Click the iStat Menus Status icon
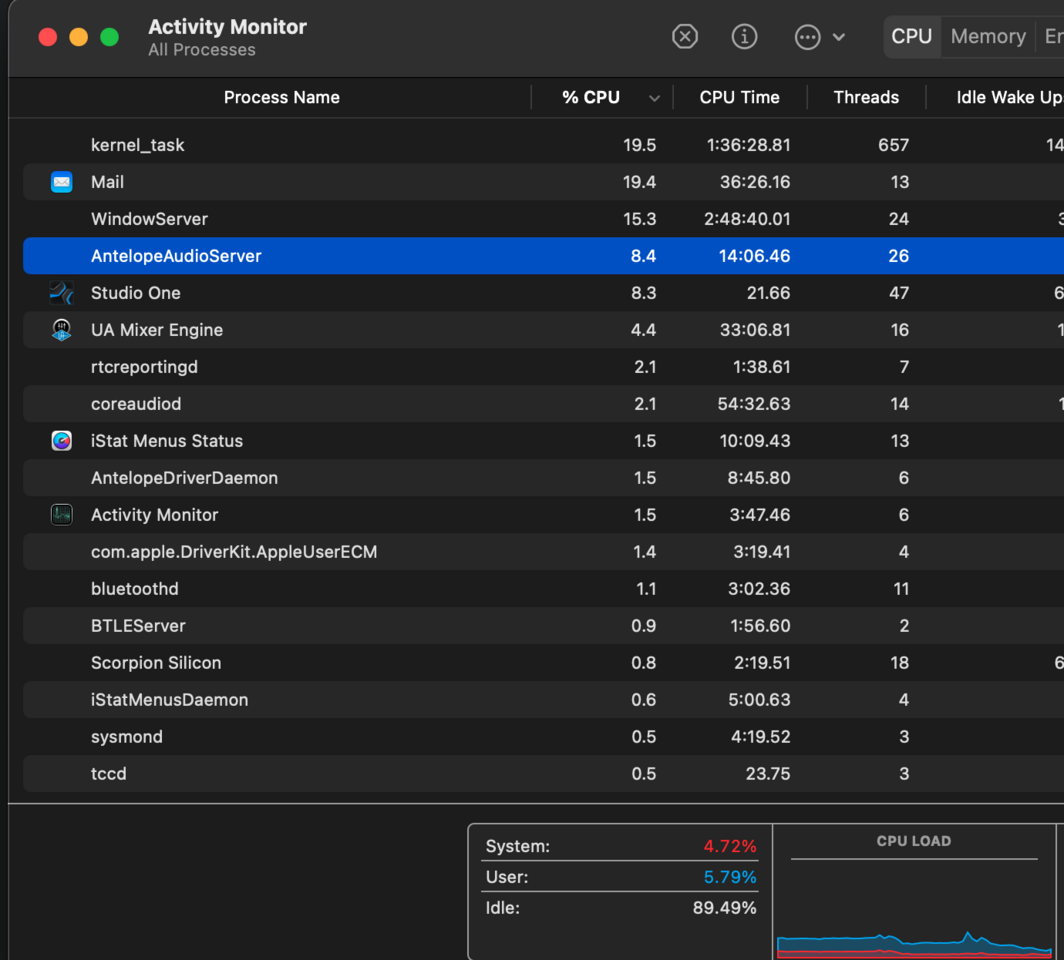The width and height of the screenshot is (1064, 960). click(62, 441)
